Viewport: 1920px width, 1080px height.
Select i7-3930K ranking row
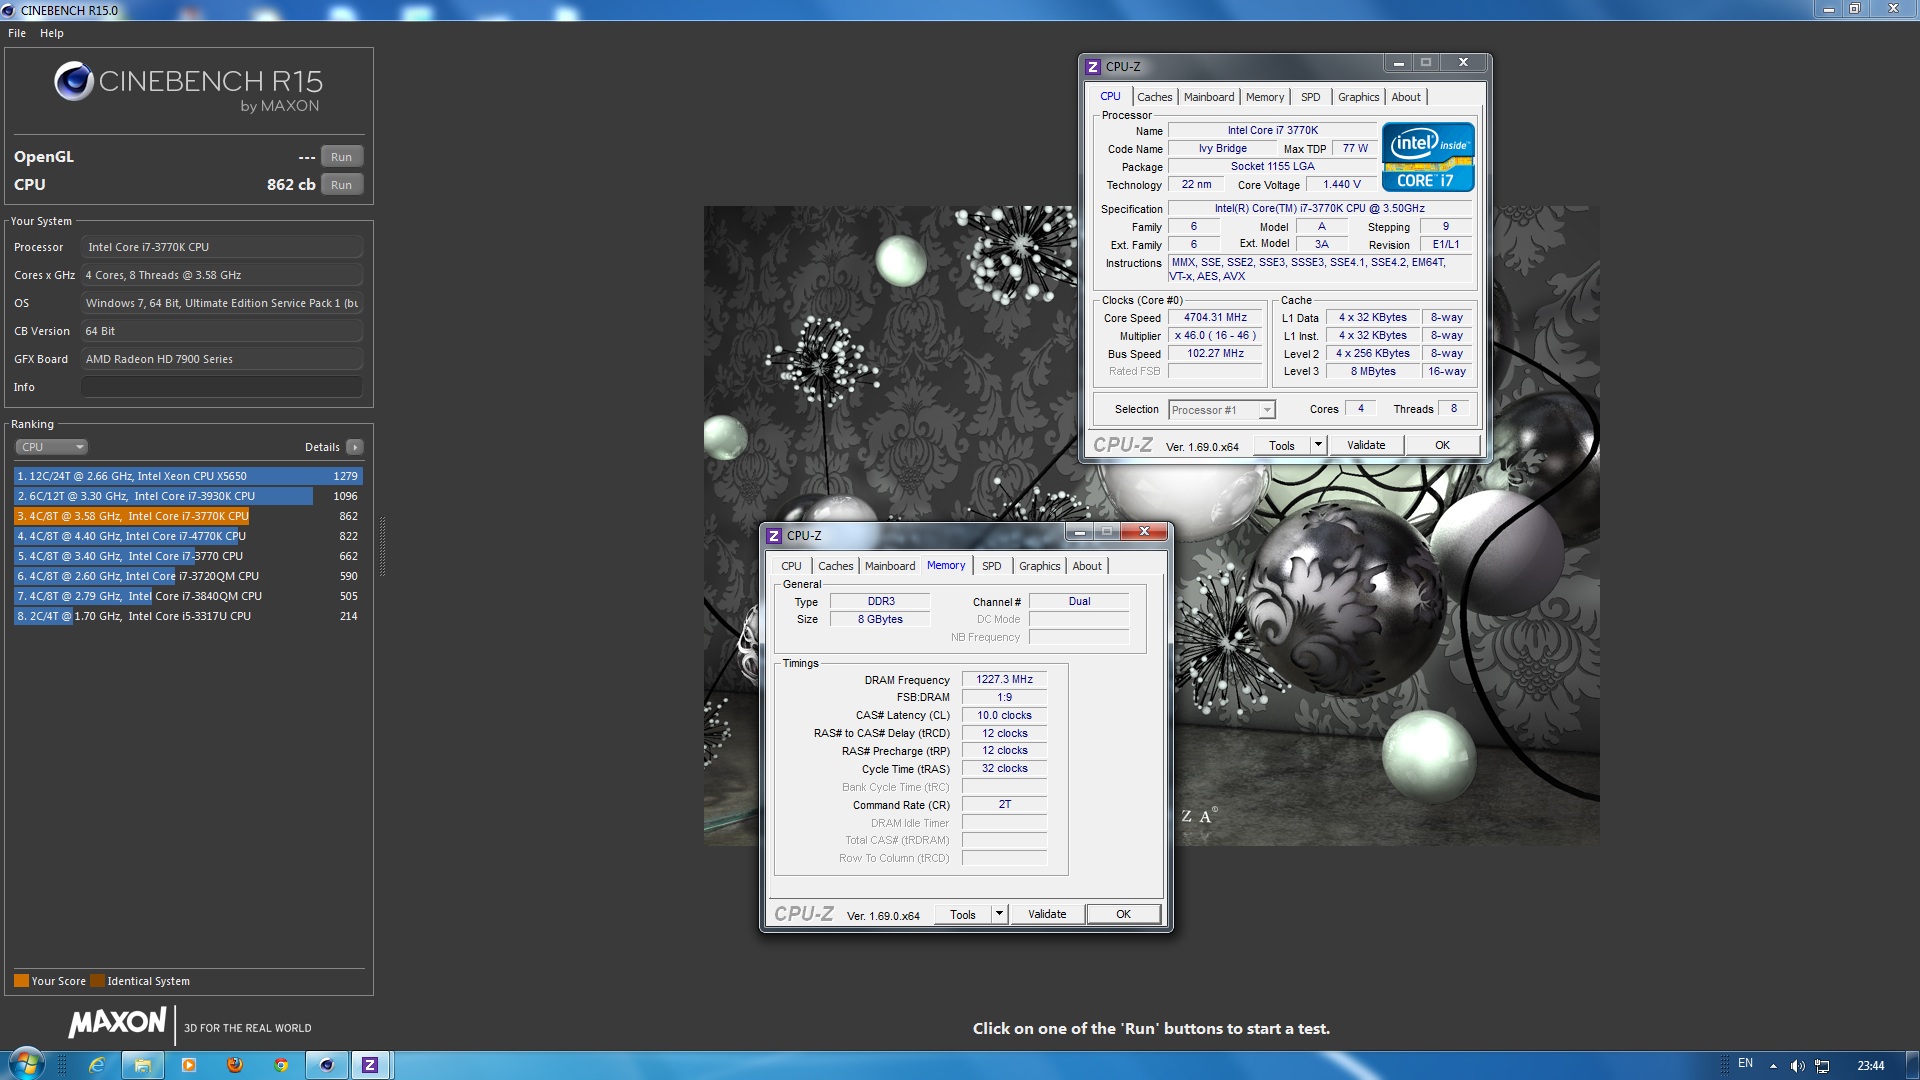[x=188, y=496]
